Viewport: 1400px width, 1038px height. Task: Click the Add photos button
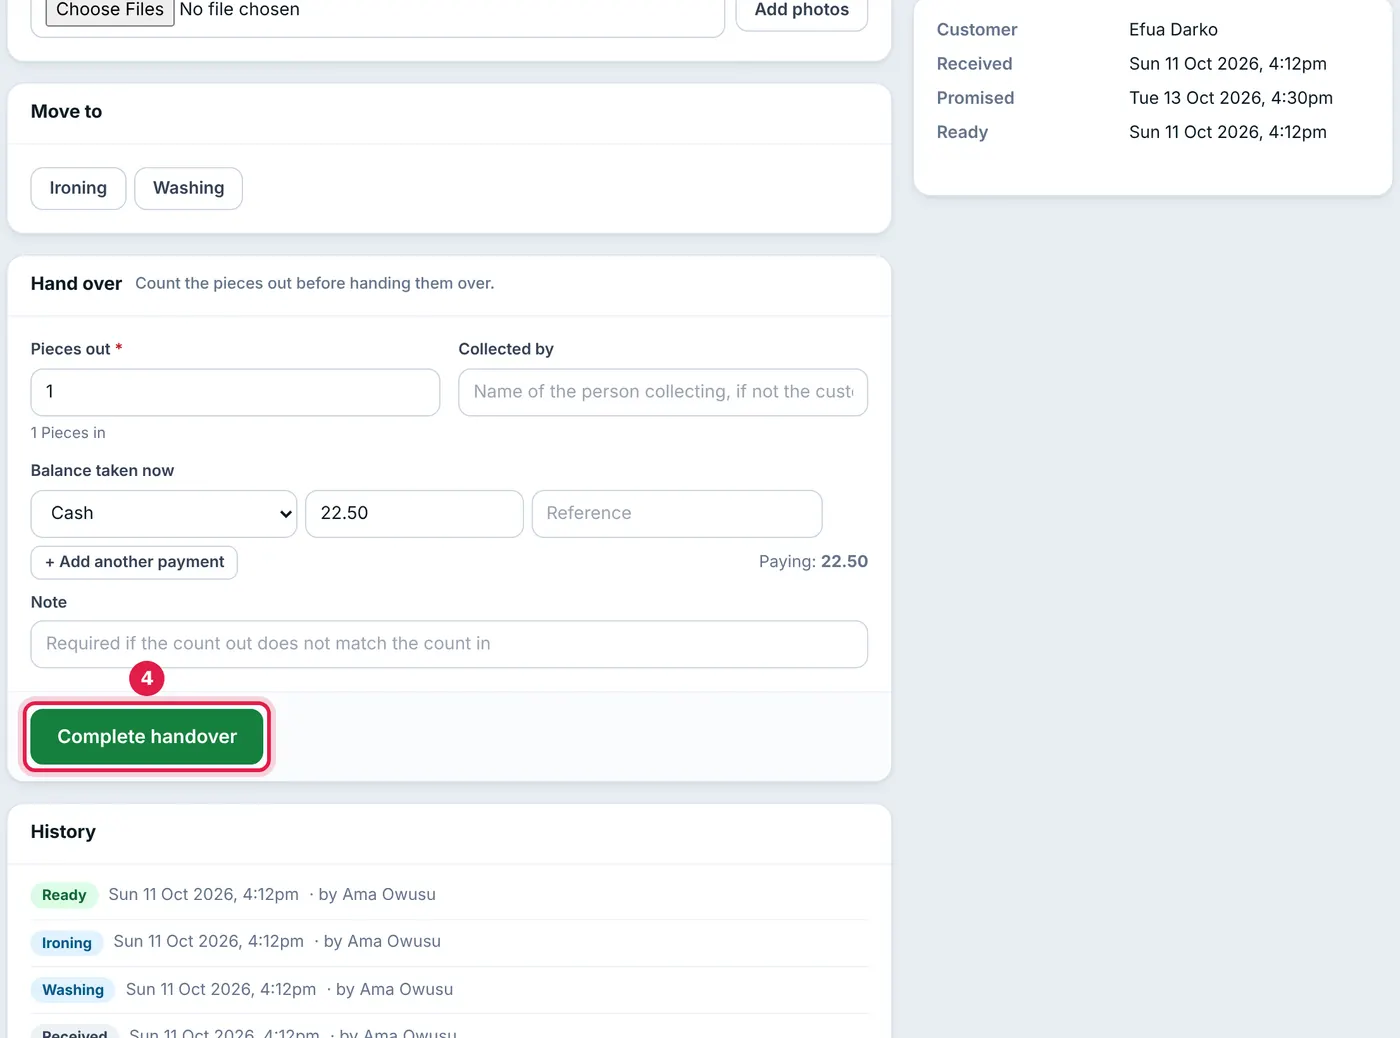(801, 10)
